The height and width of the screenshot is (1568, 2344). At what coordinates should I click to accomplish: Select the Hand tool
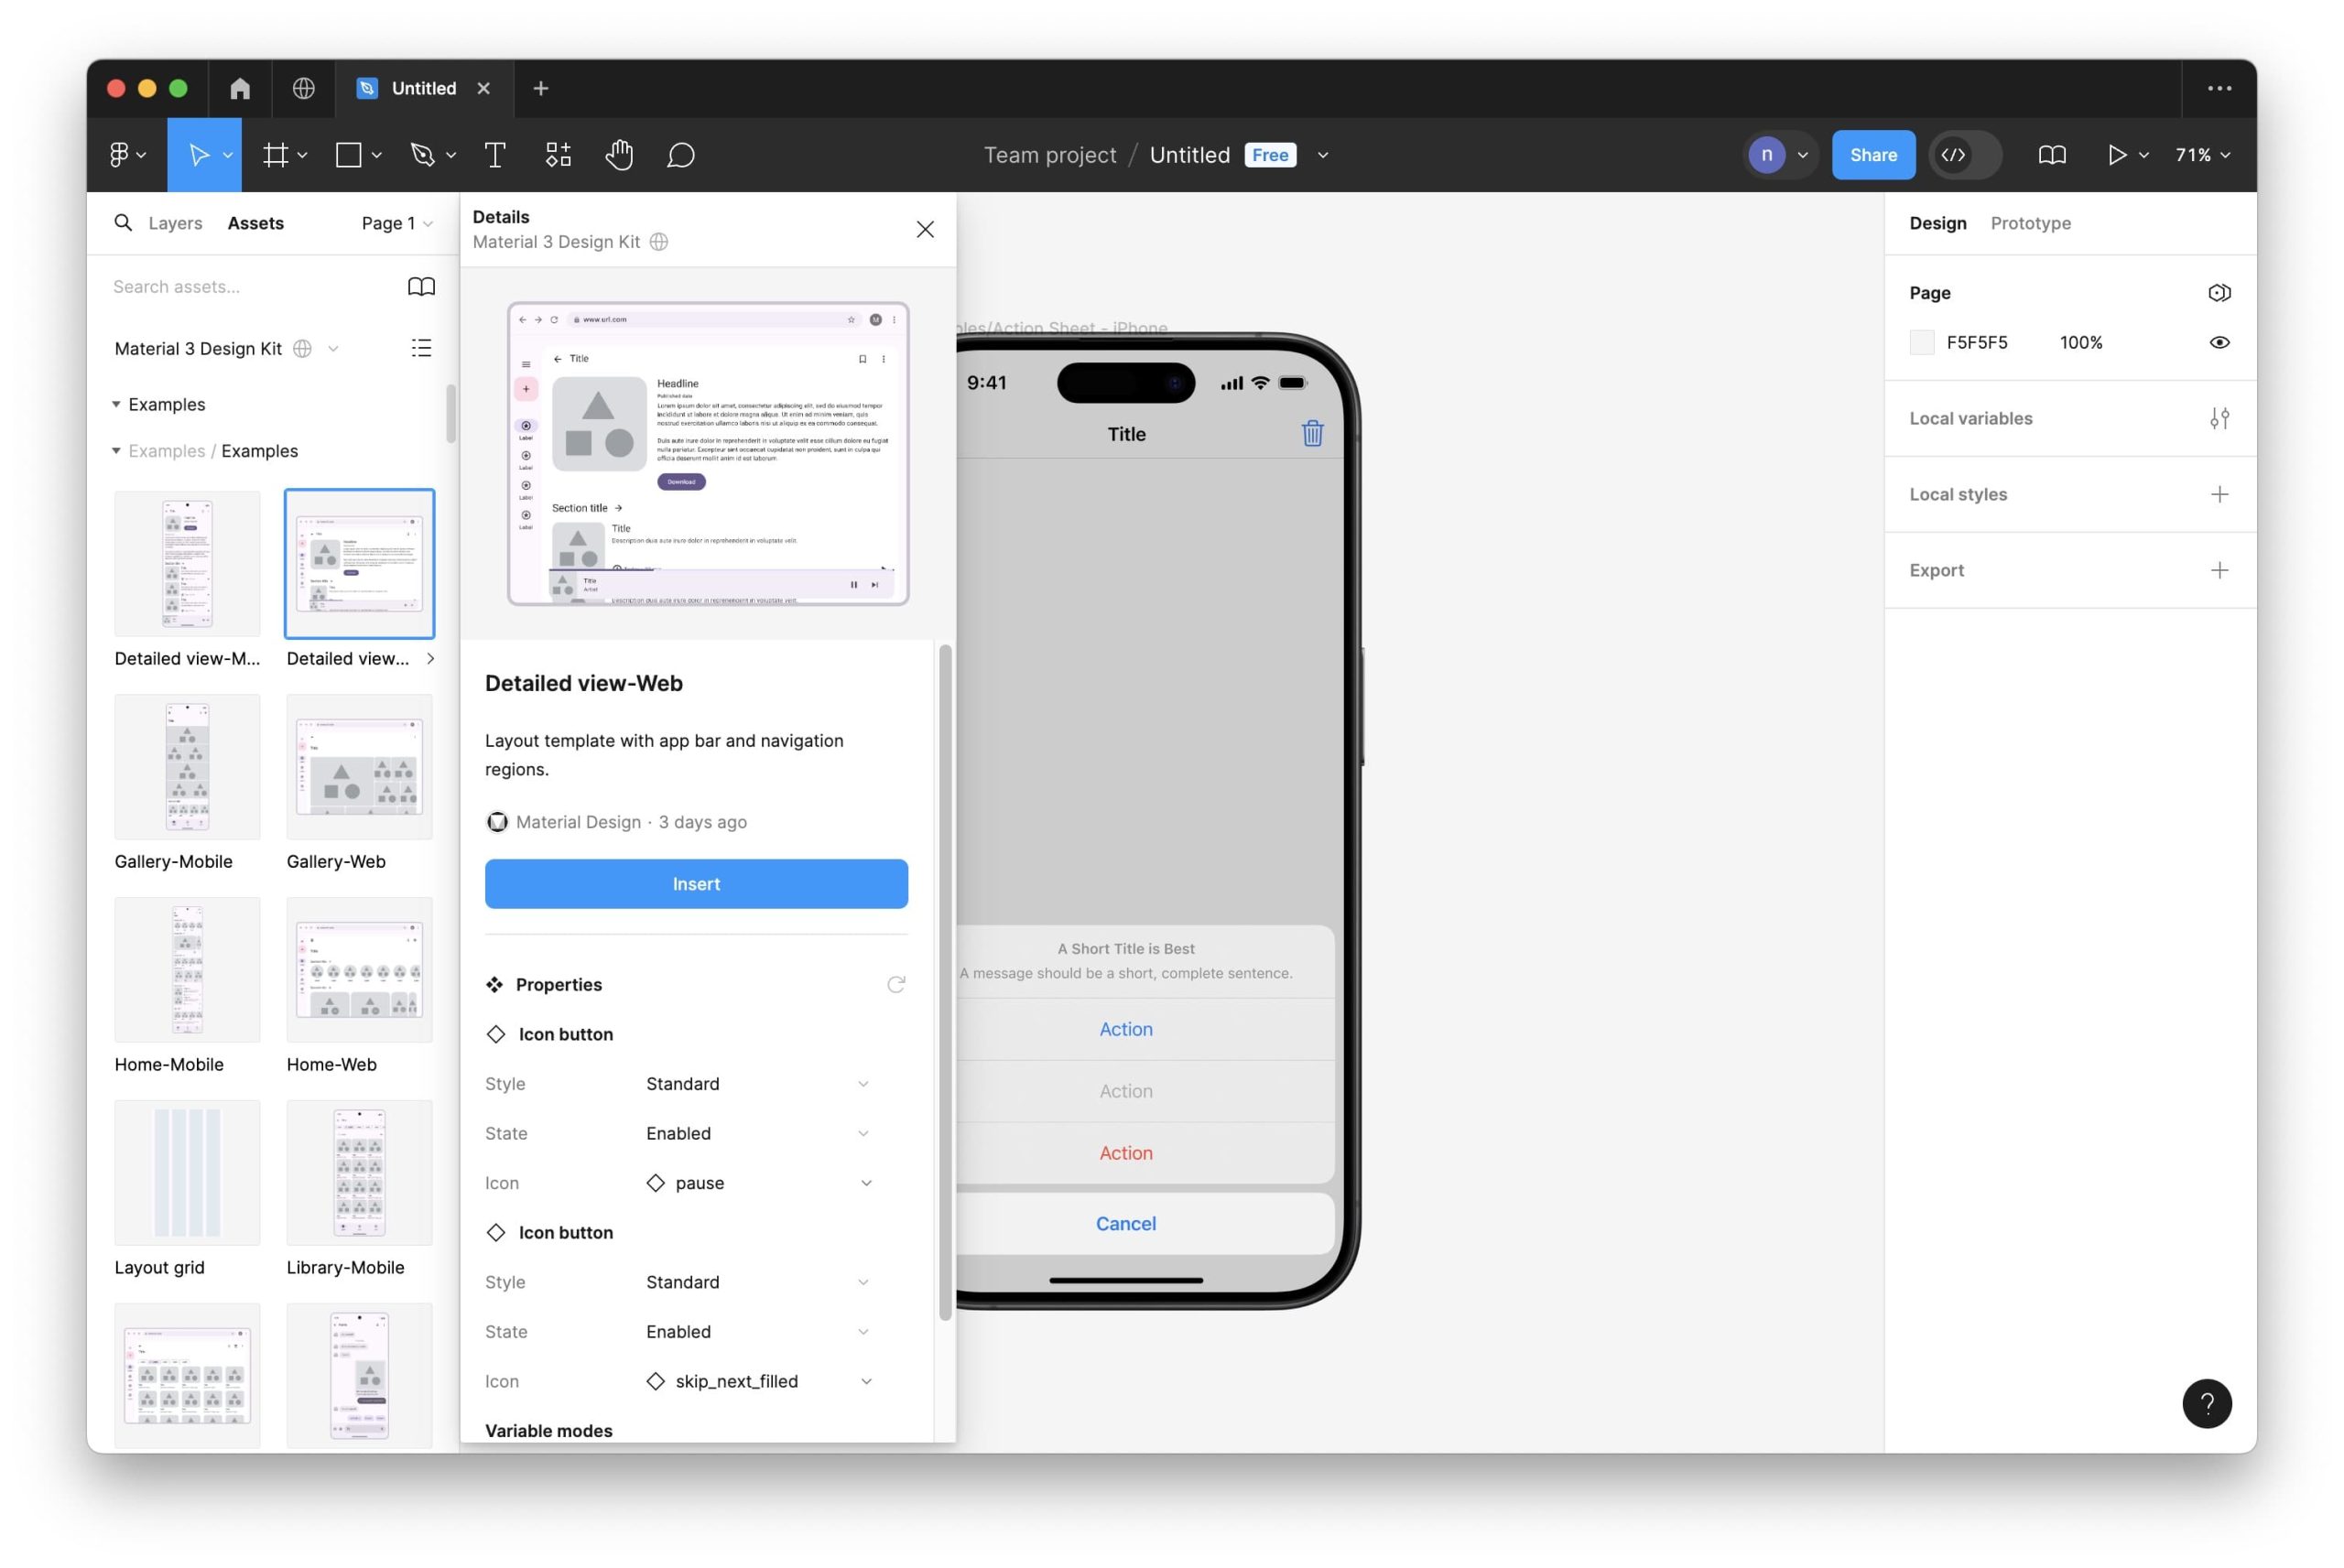tap(619, 155)
